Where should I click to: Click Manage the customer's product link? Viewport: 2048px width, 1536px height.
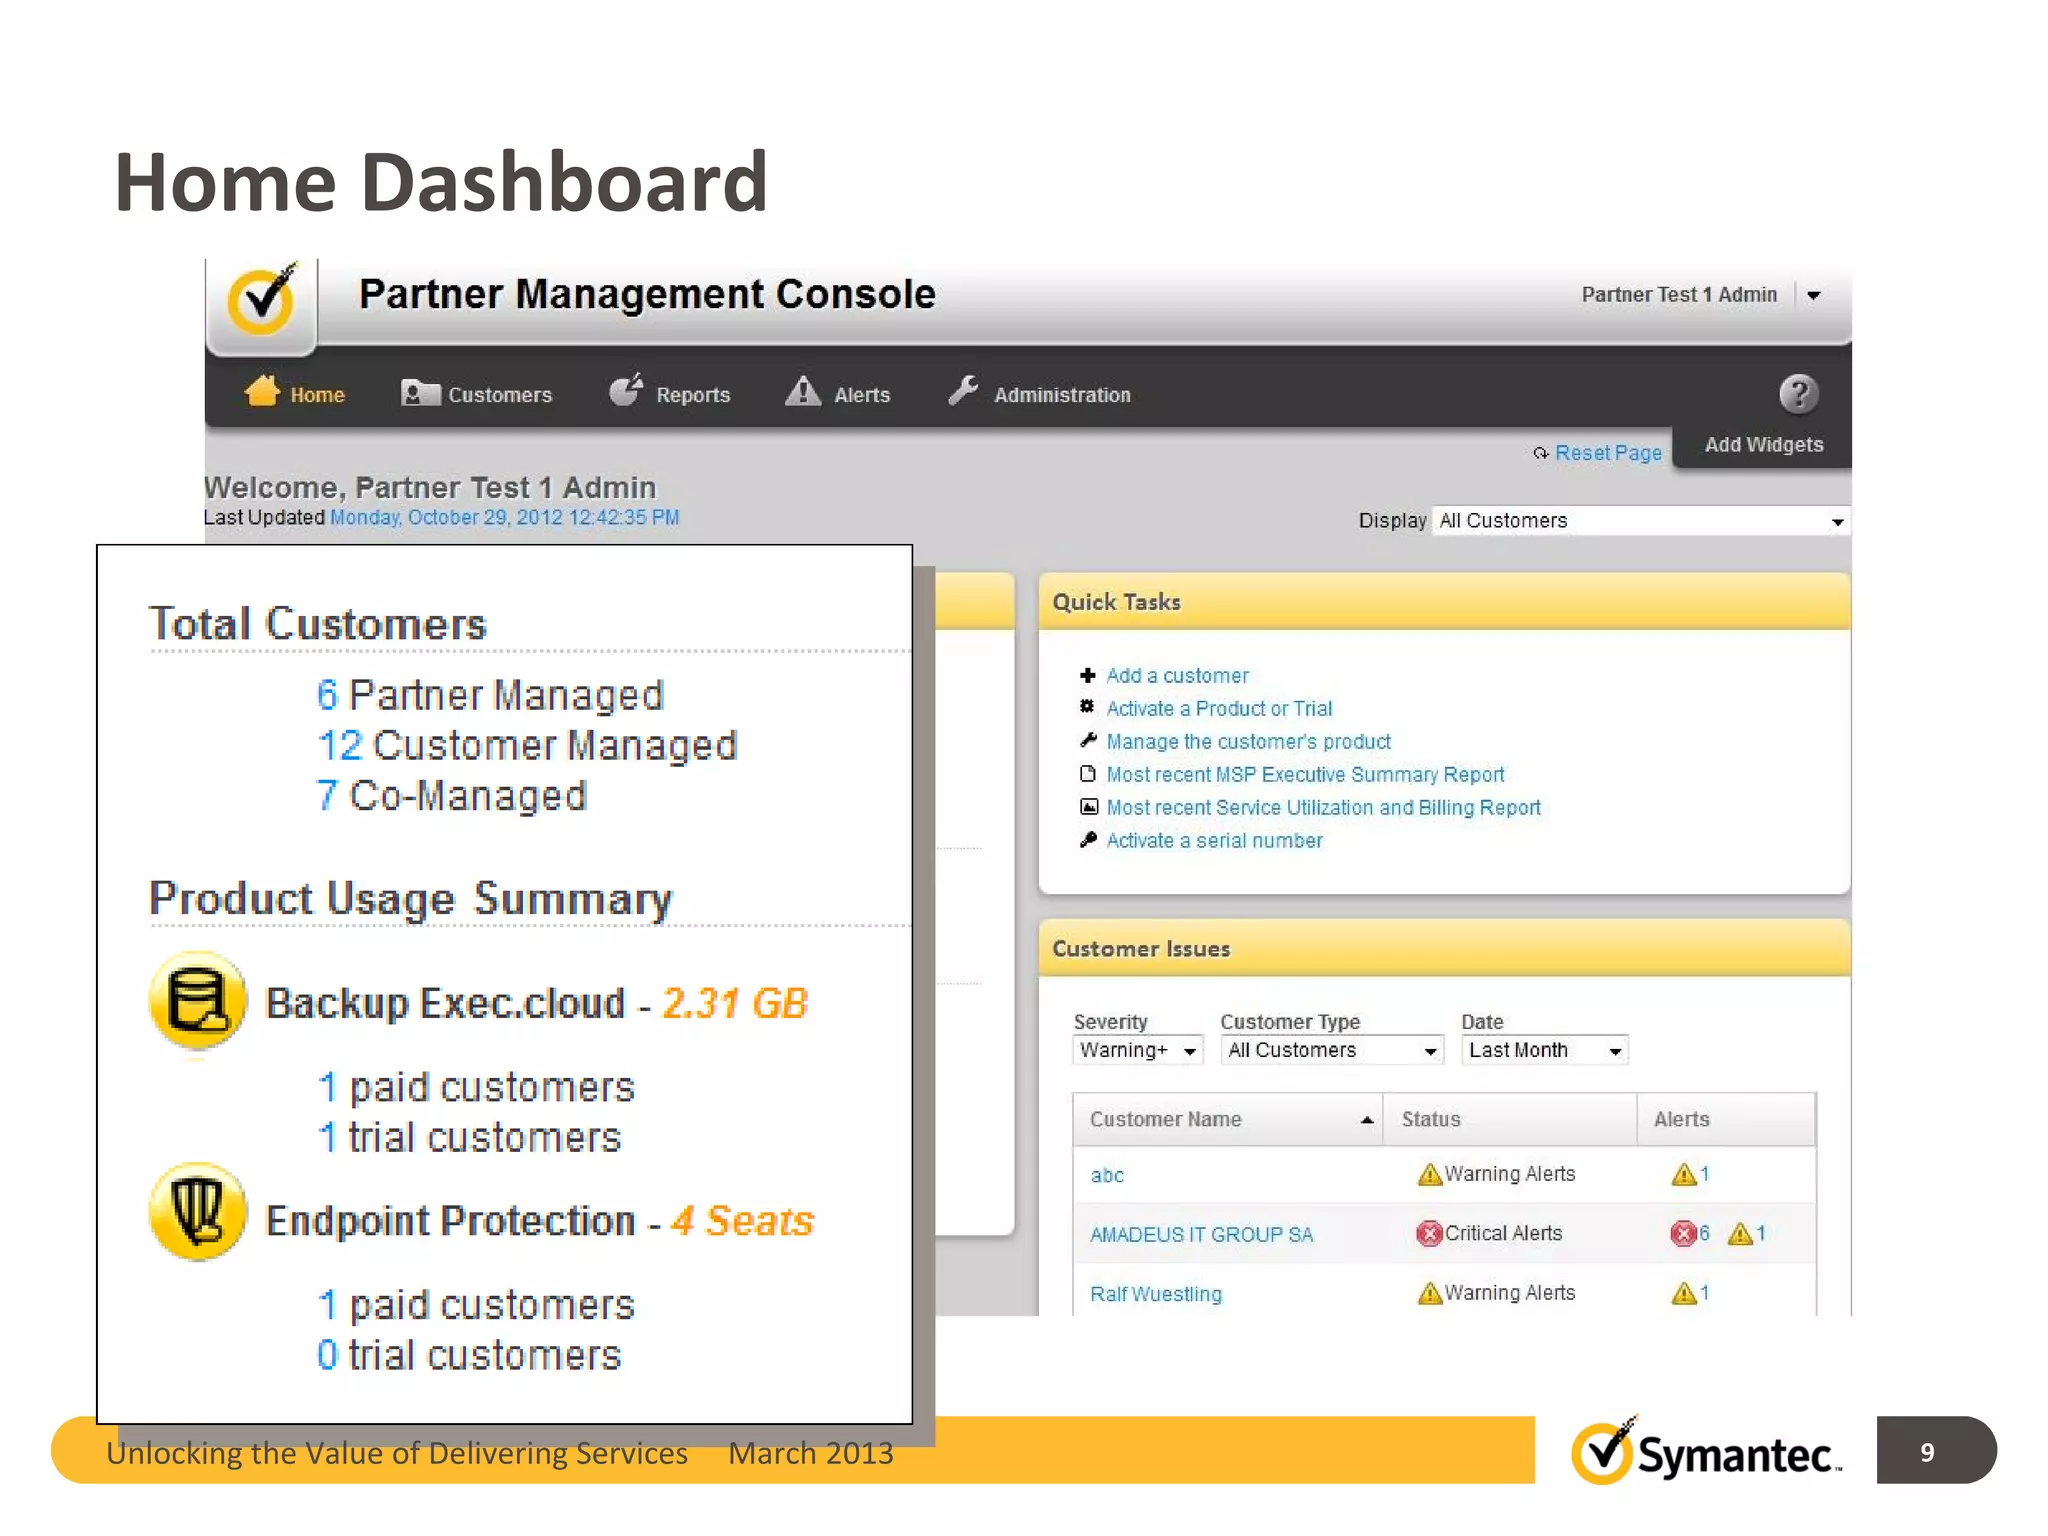(x=1248, y=741)
